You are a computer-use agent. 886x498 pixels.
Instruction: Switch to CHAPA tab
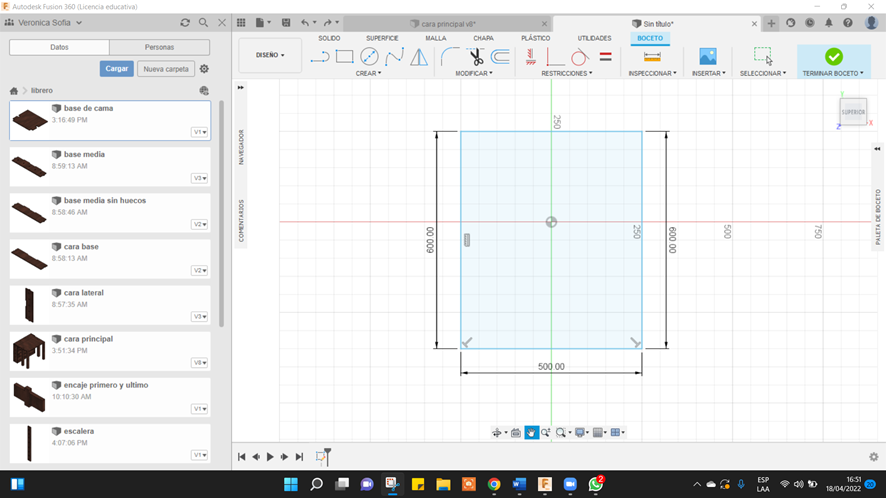pos(483,38)
